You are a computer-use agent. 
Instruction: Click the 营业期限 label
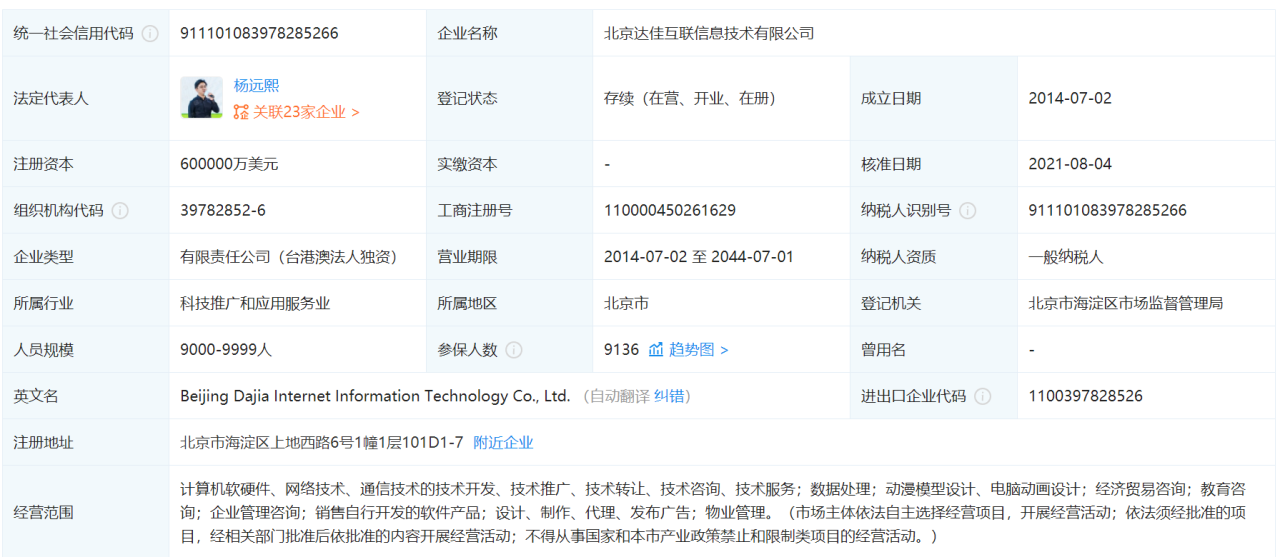[467, 256]
